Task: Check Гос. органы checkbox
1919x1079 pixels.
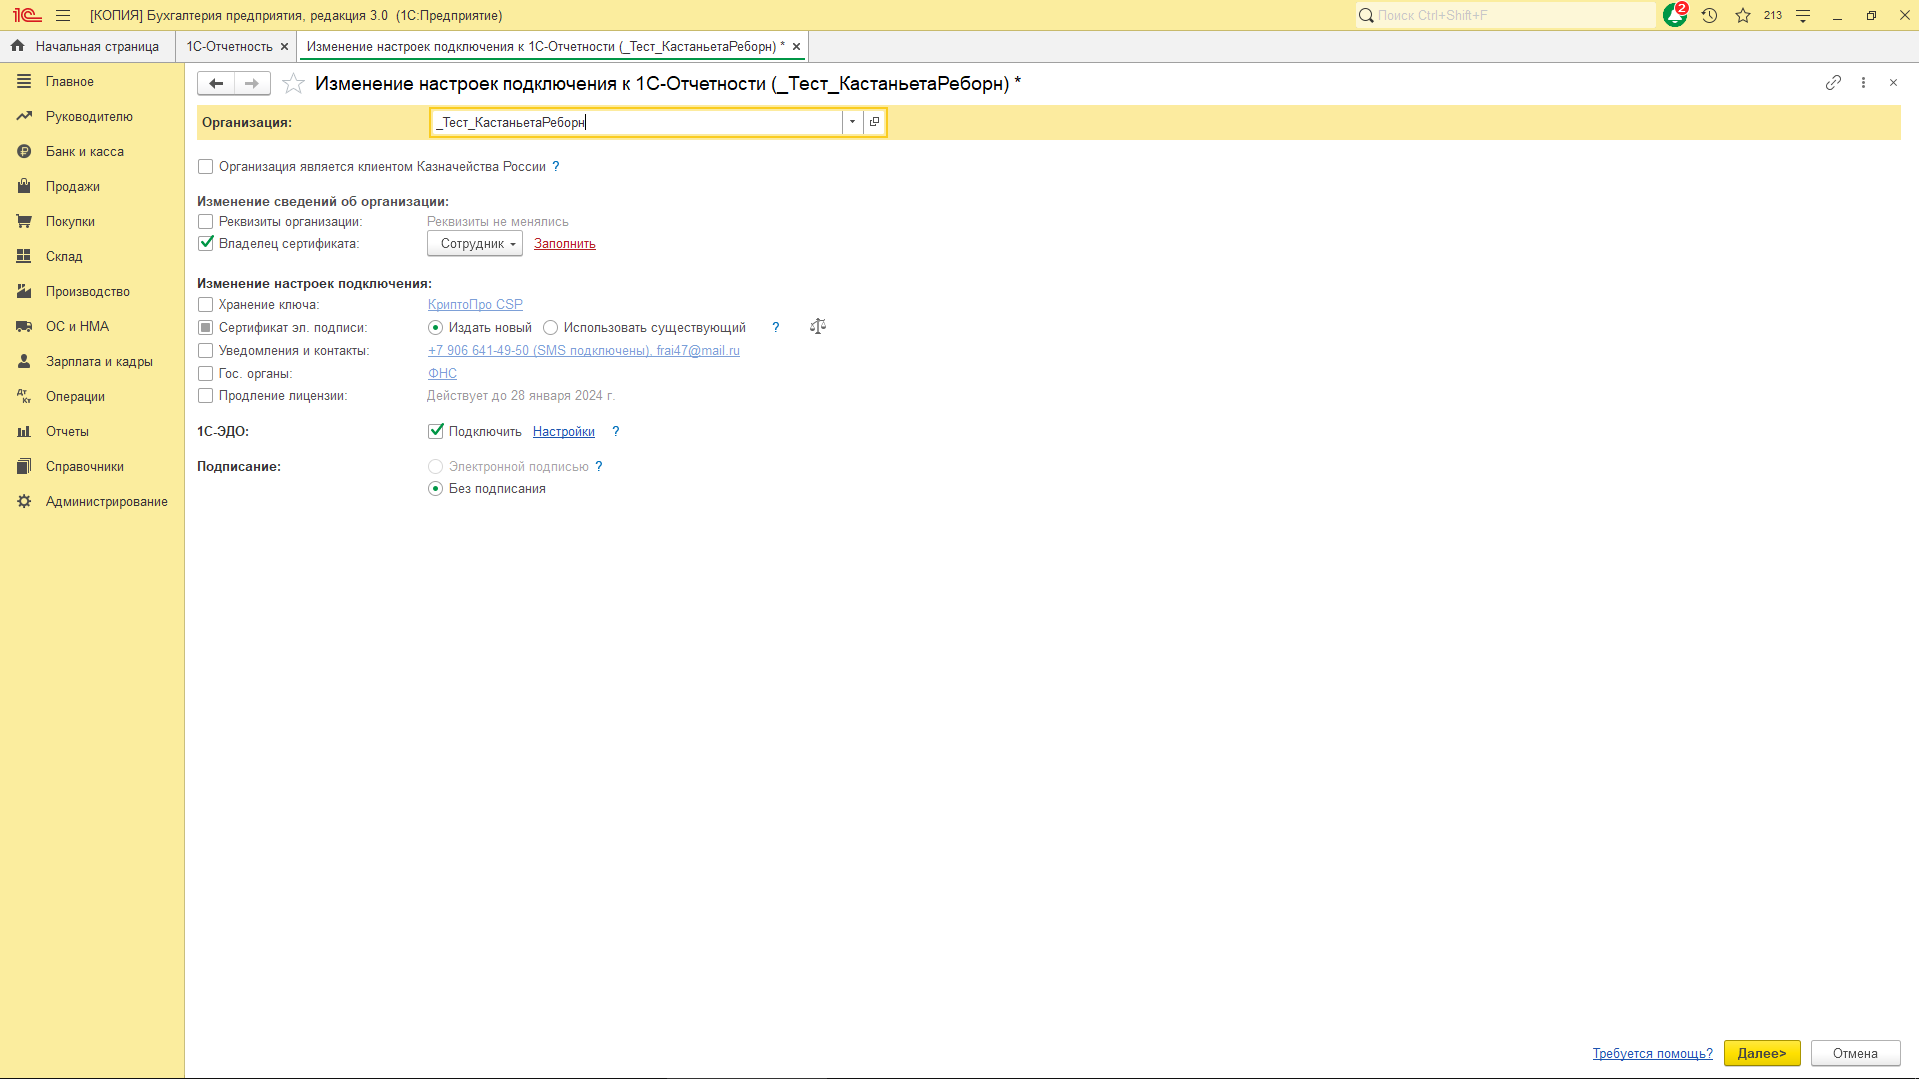Action: tap(205, 373)
